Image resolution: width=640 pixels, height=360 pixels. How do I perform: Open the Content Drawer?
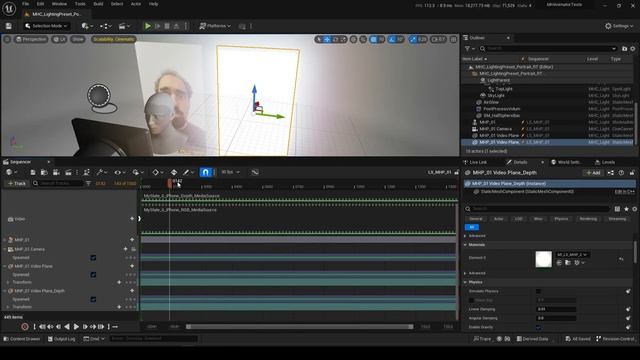point(22,339)
